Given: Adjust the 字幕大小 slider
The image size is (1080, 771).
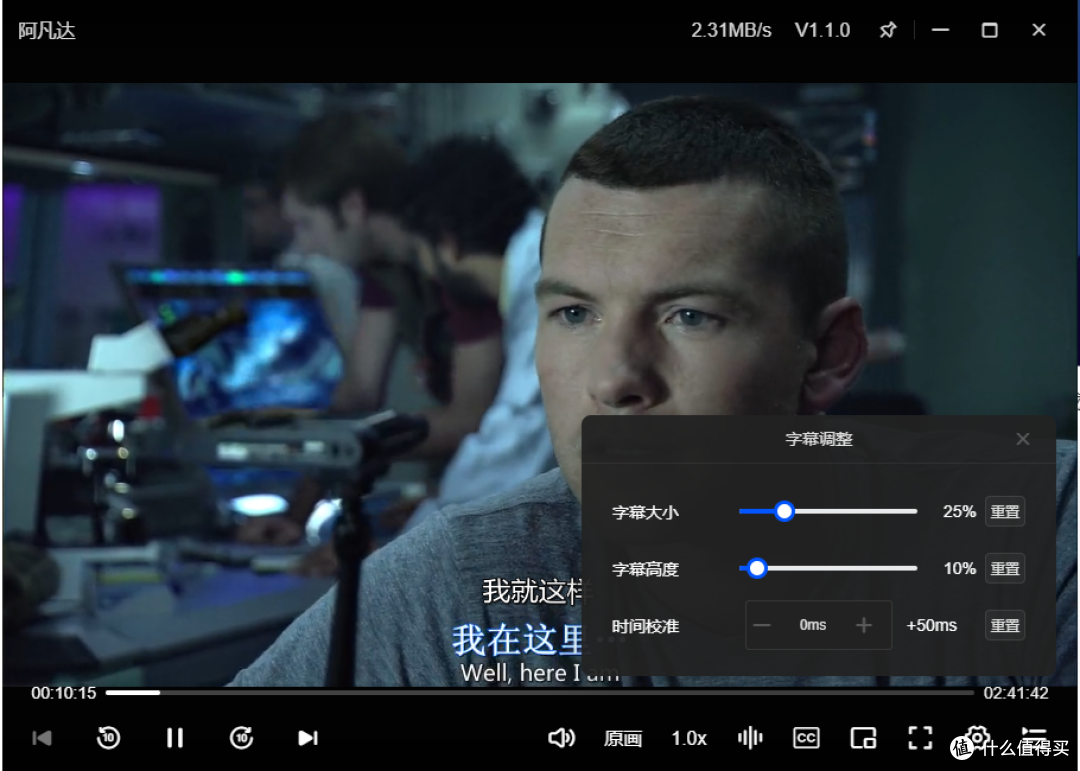Looking at the screenshot, I should [828, 511].
